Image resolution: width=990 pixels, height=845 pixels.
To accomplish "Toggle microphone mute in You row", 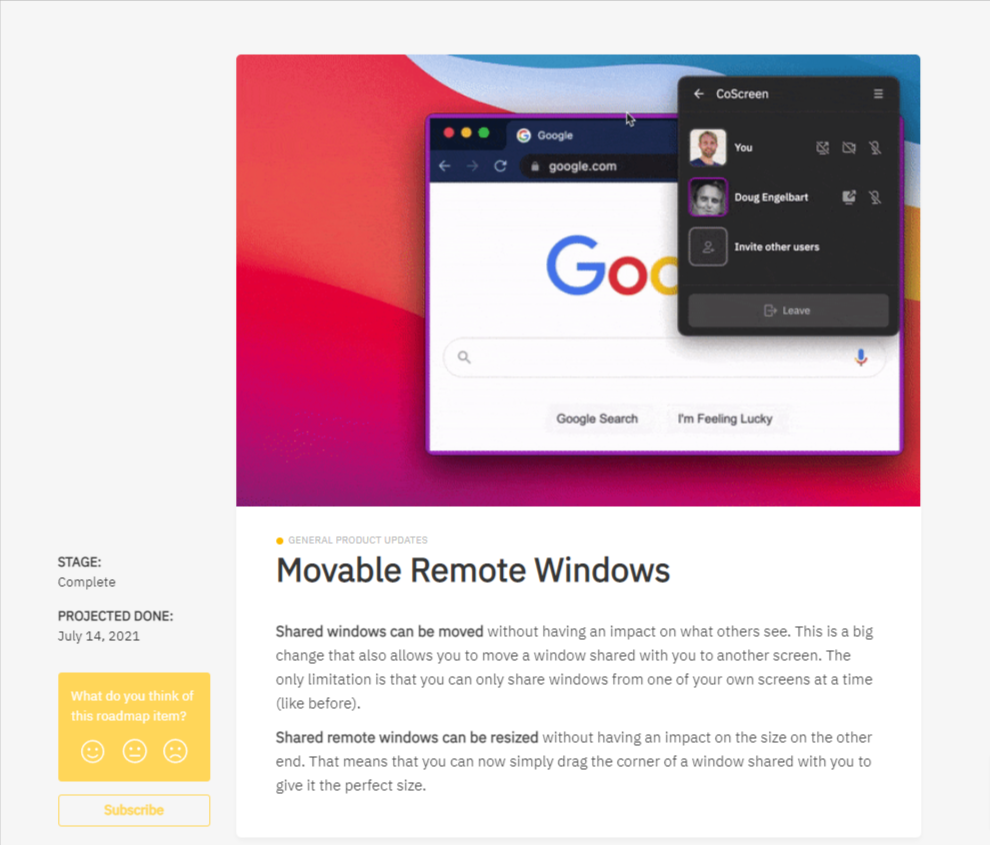I will 874,148.
